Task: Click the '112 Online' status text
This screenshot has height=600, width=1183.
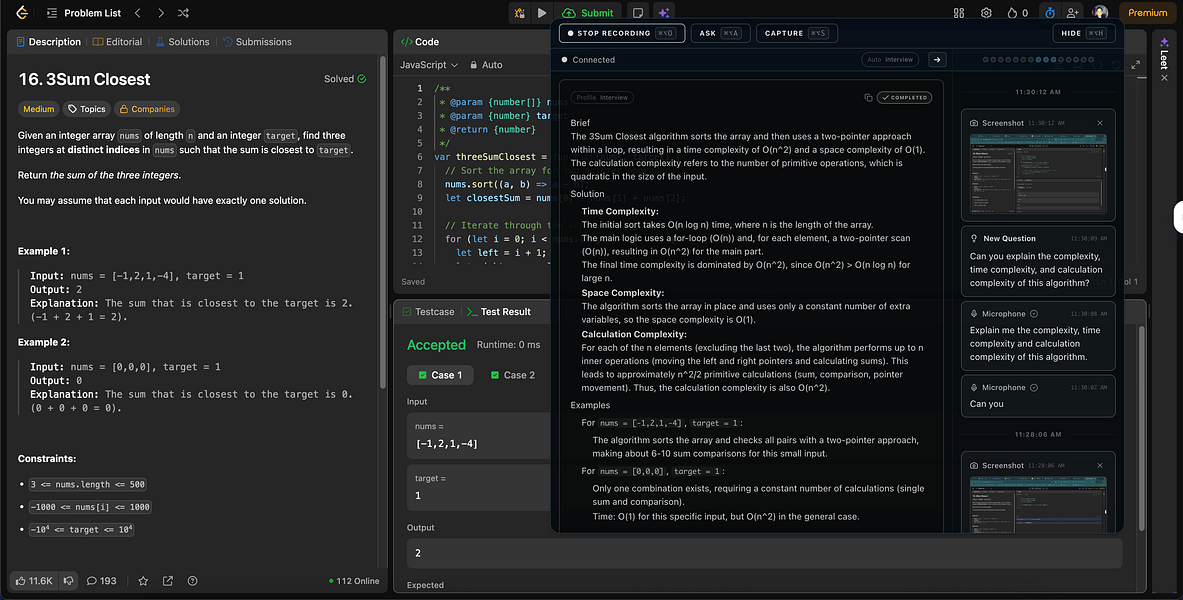Action: [355, 580]
